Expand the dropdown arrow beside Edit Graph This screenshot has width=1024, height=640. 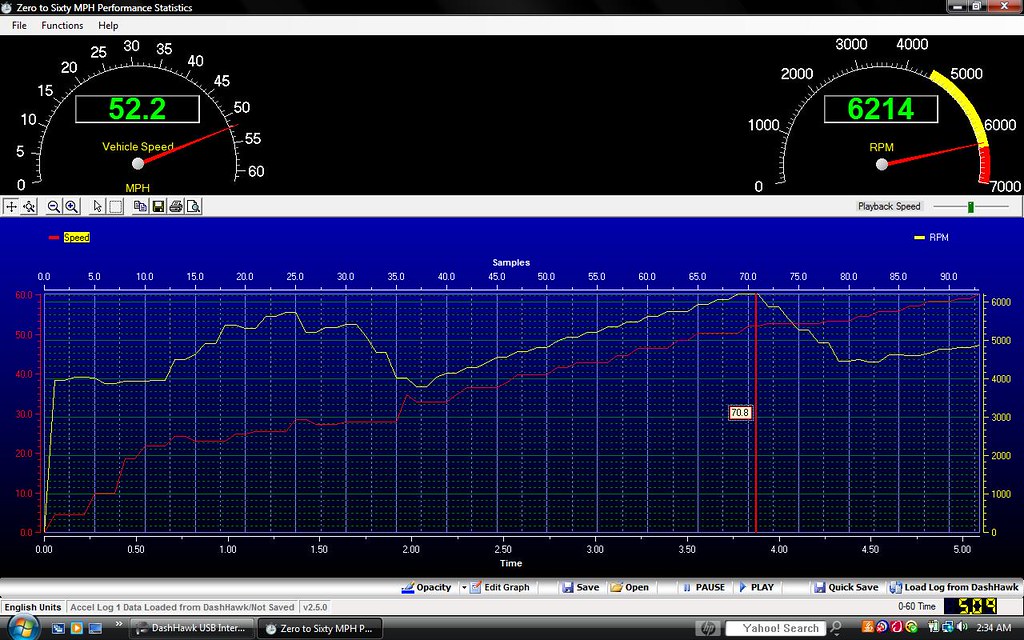464,587
